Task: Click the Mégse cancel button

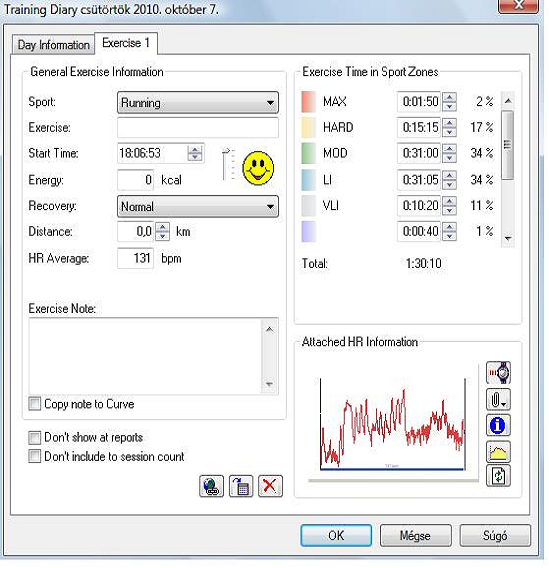Action: tap(415, 535)
